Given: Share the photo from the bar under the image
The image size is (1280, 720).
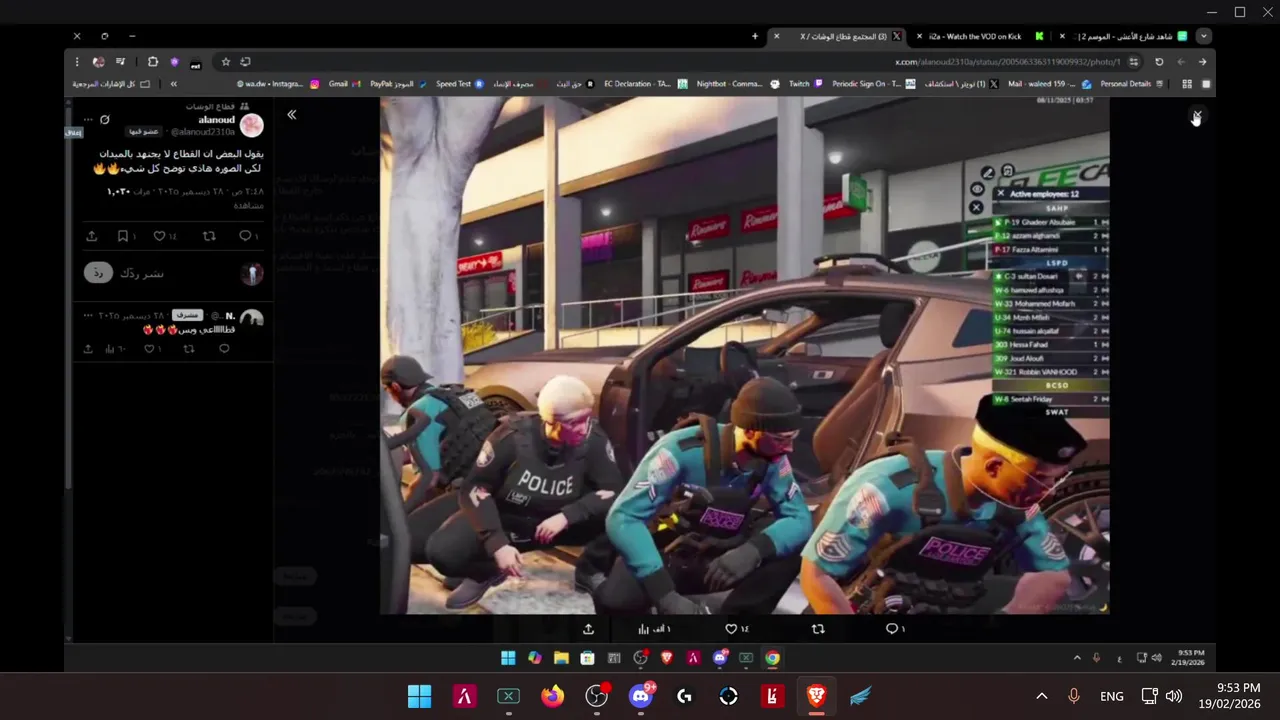Looking at the screenshot, I should (588, 629).
